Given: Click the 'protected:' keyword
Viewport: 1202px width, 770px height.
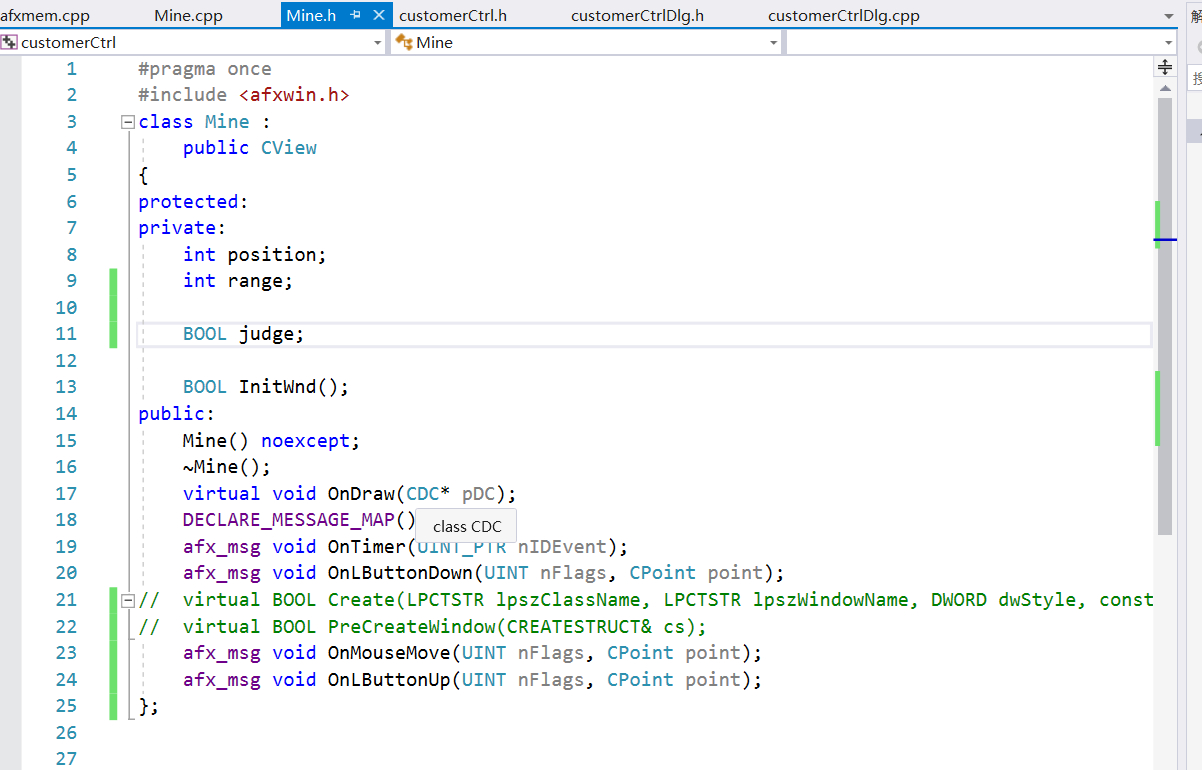Looking at the screenshot, I should coord(193,202).
